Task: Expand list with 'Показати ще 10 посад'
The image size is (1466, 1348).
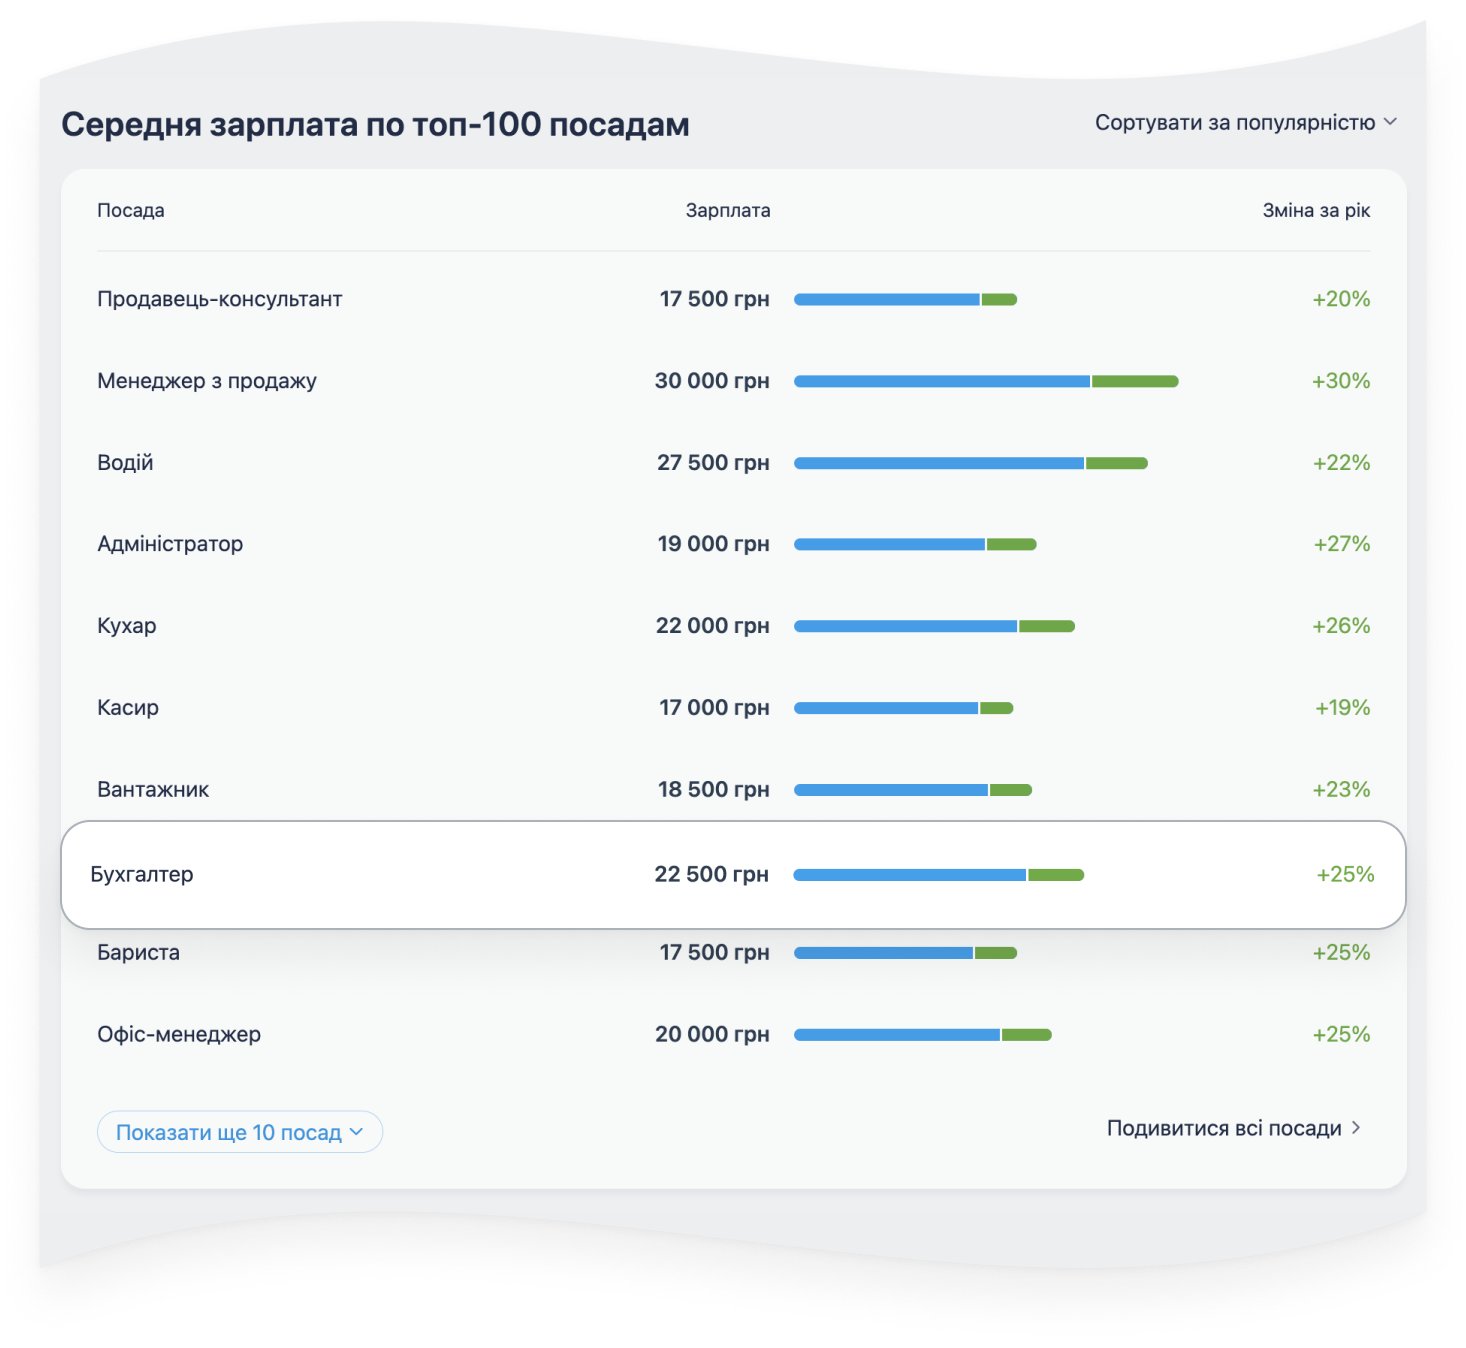Action: coord(229,1132)
